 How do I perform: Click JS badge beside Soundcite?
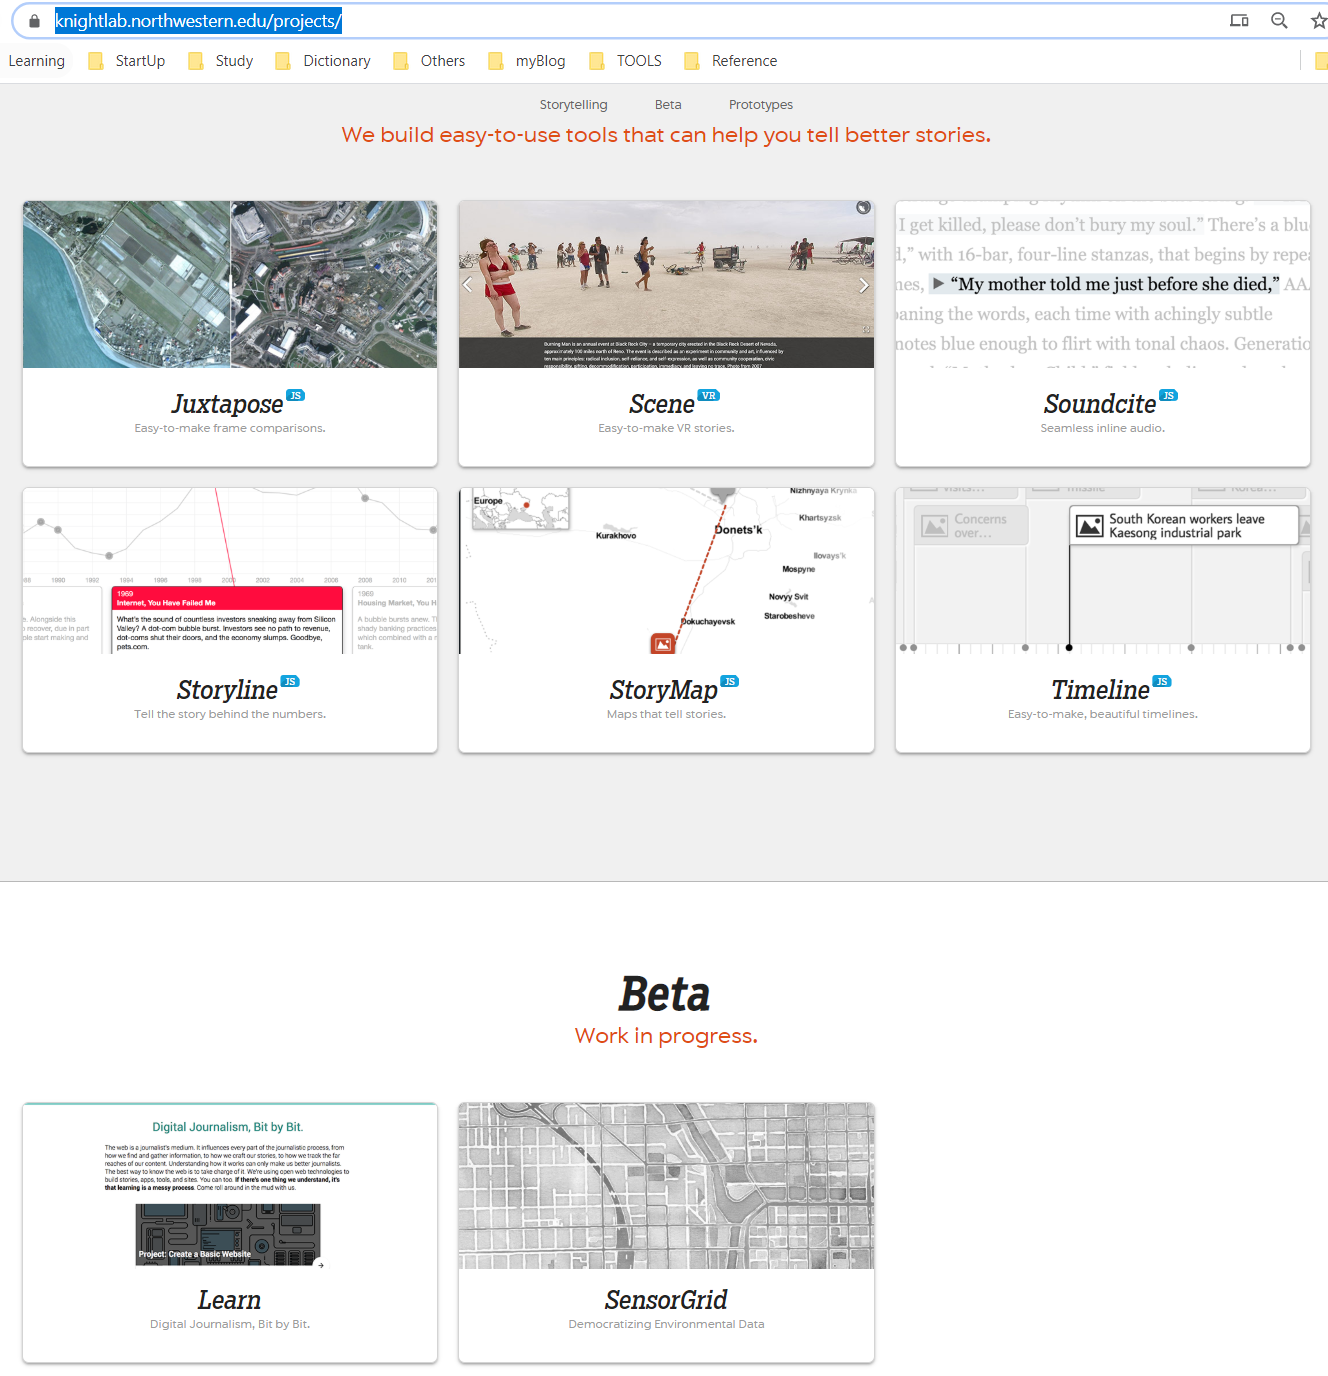coord(1168,396)
